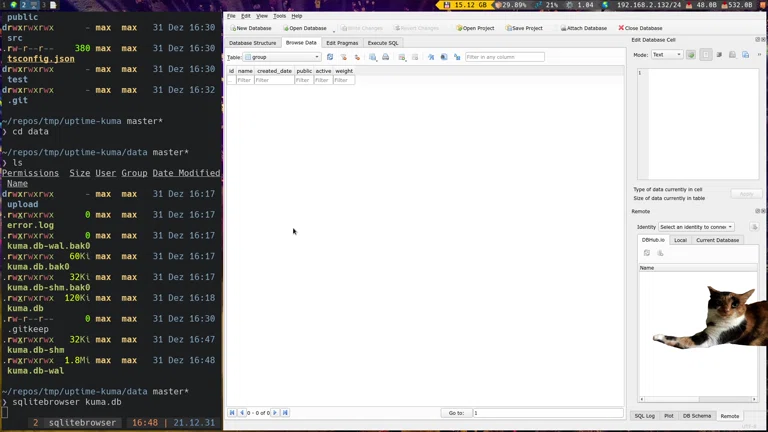Click the refresh icon under the DBHub.io tab

pyautogui.click(x=647, y=253)
